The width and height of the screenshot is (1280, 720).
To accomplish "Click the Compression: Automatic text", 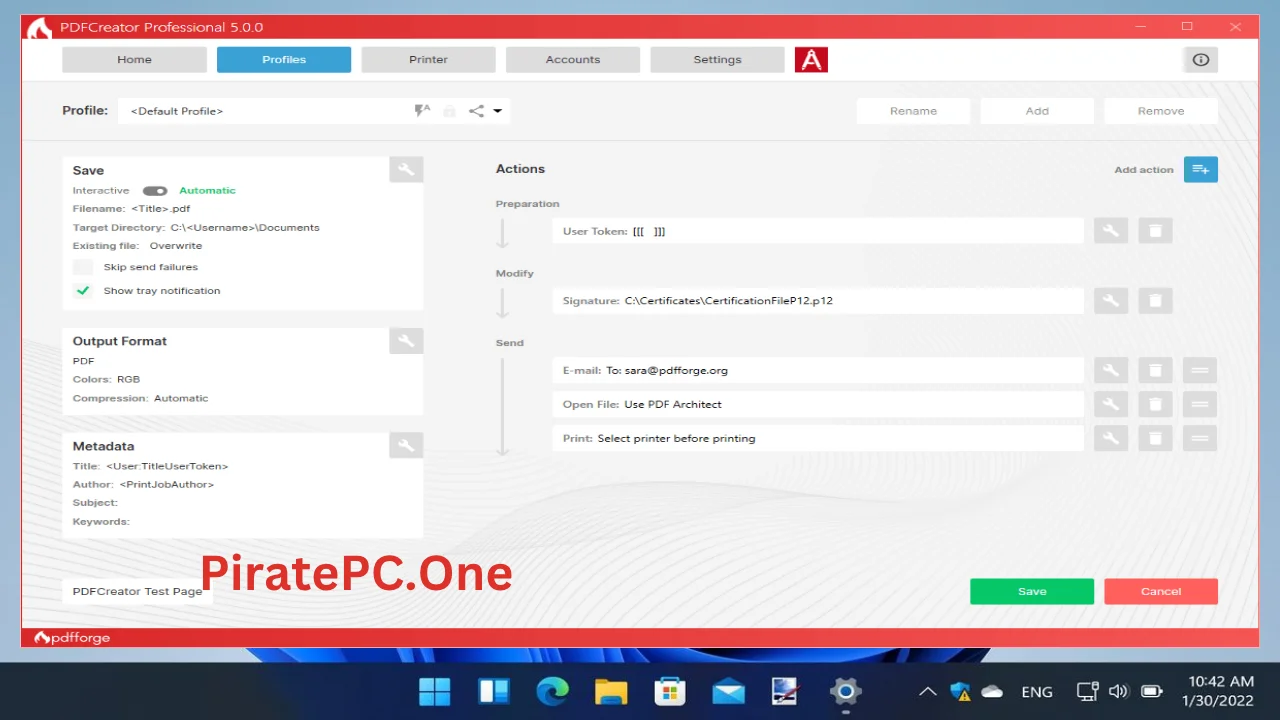I will pyautogui.click(x=140, y=398).
